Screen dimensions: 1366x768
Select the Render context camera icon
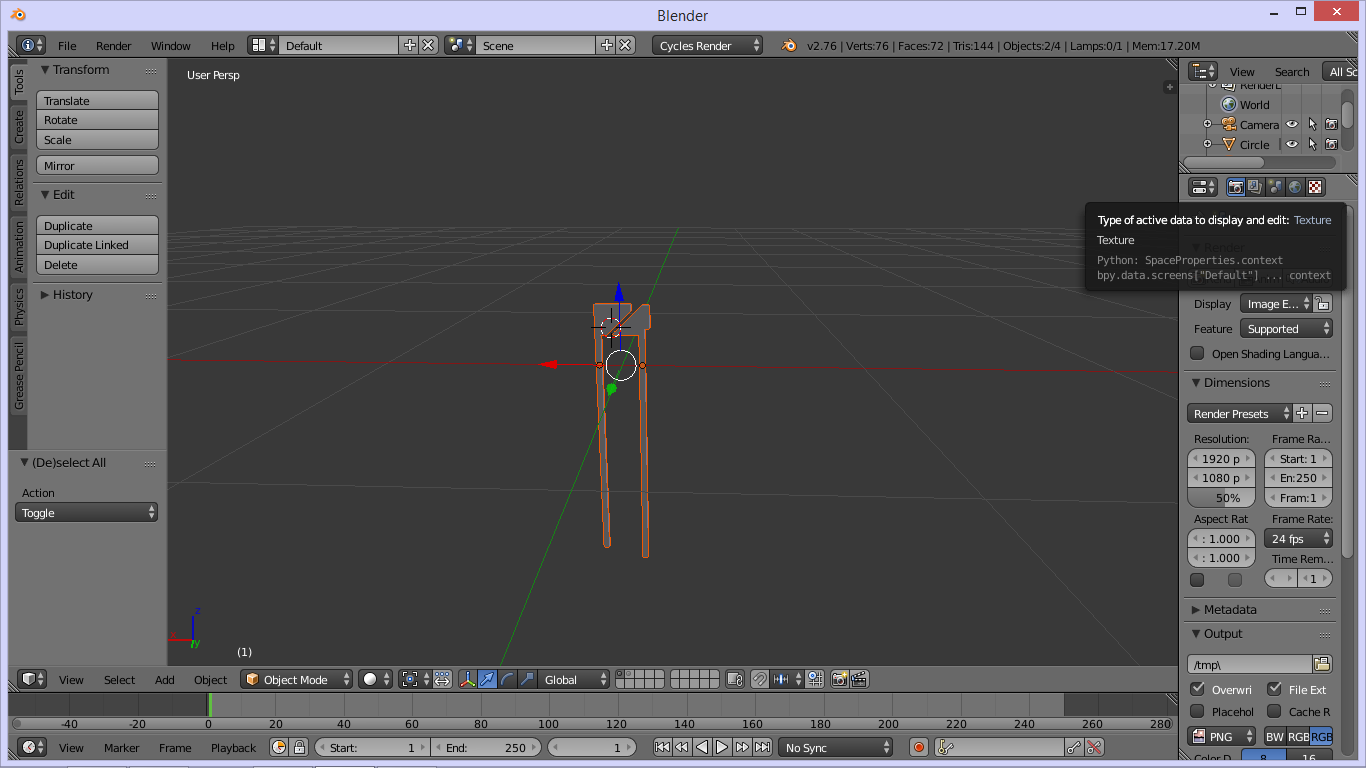coord(1236,187)
